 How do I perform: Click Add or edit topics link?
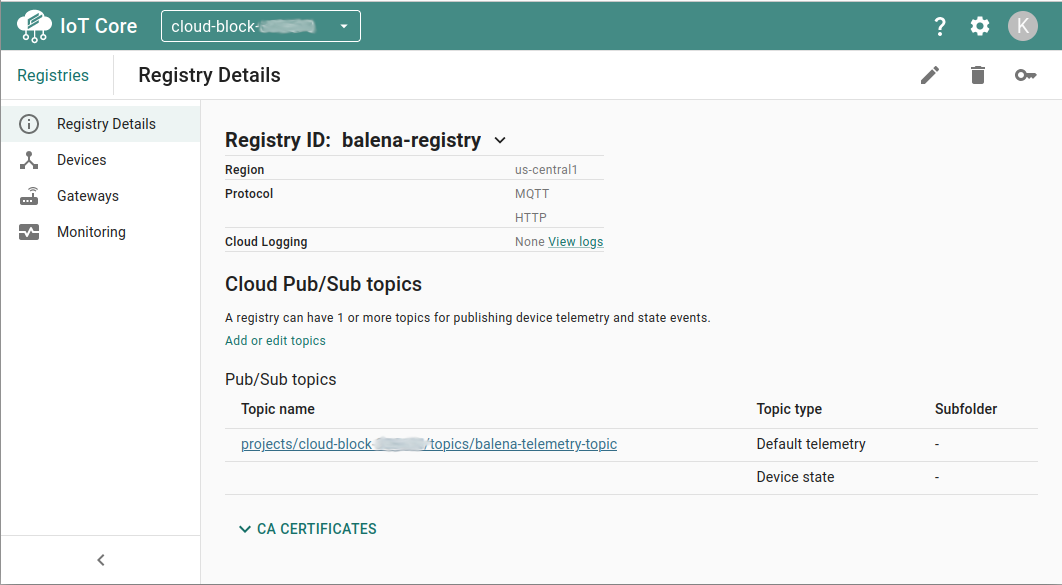pos(275,341)
